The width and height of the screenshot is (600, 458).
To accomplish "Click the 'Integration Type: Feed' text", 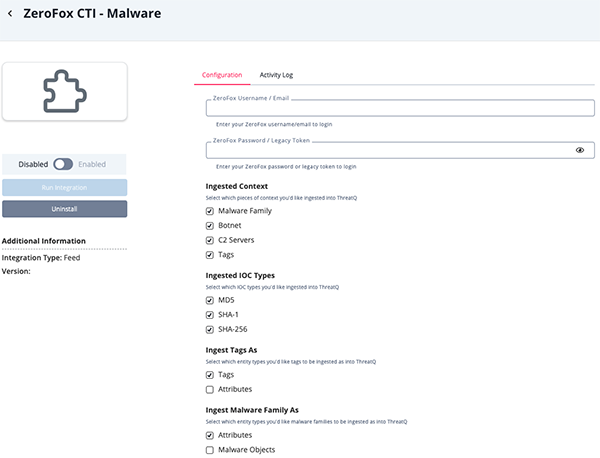I will tap(41, 258).
